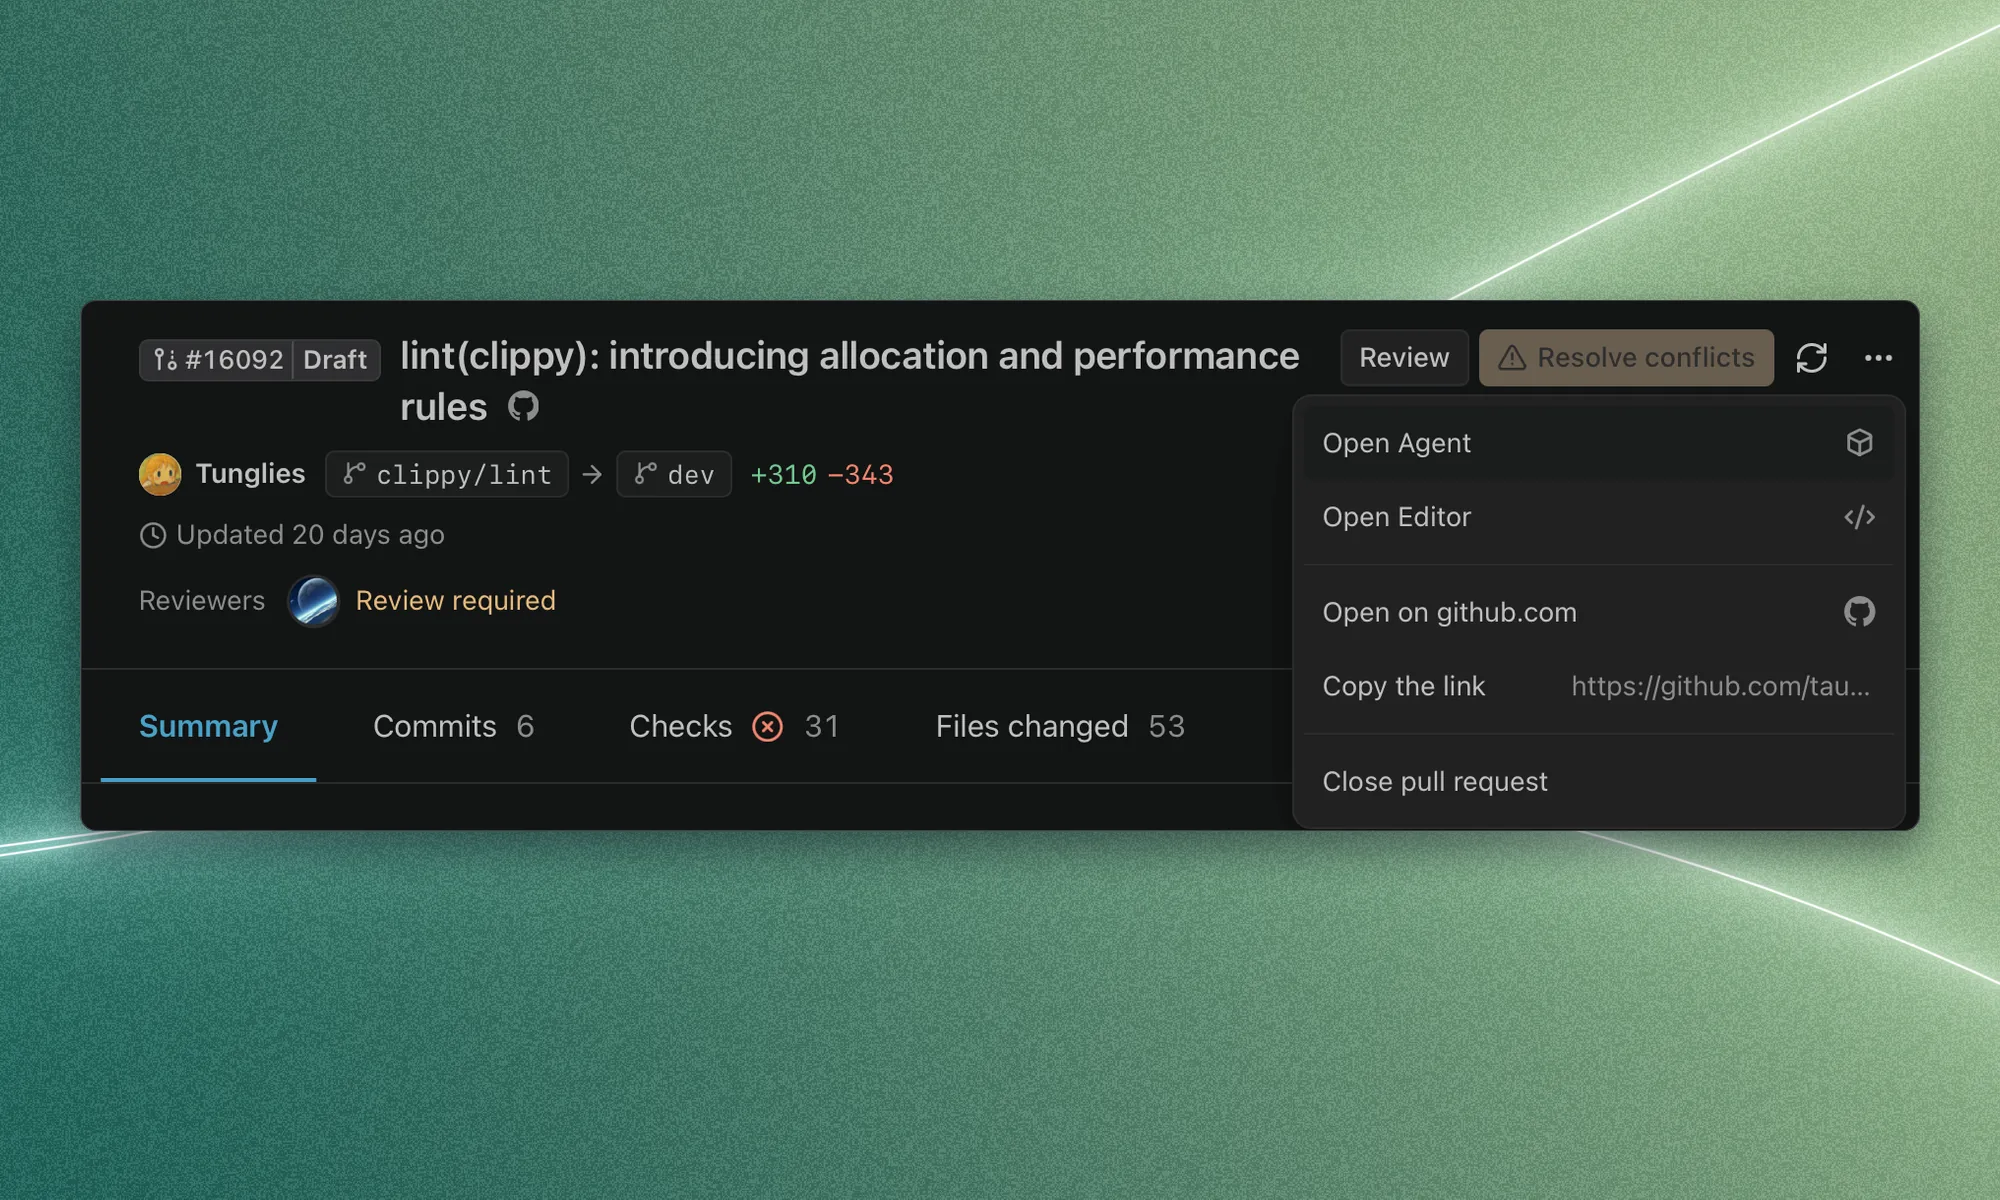Click the Updated 20 days ago text

[310, 535]
